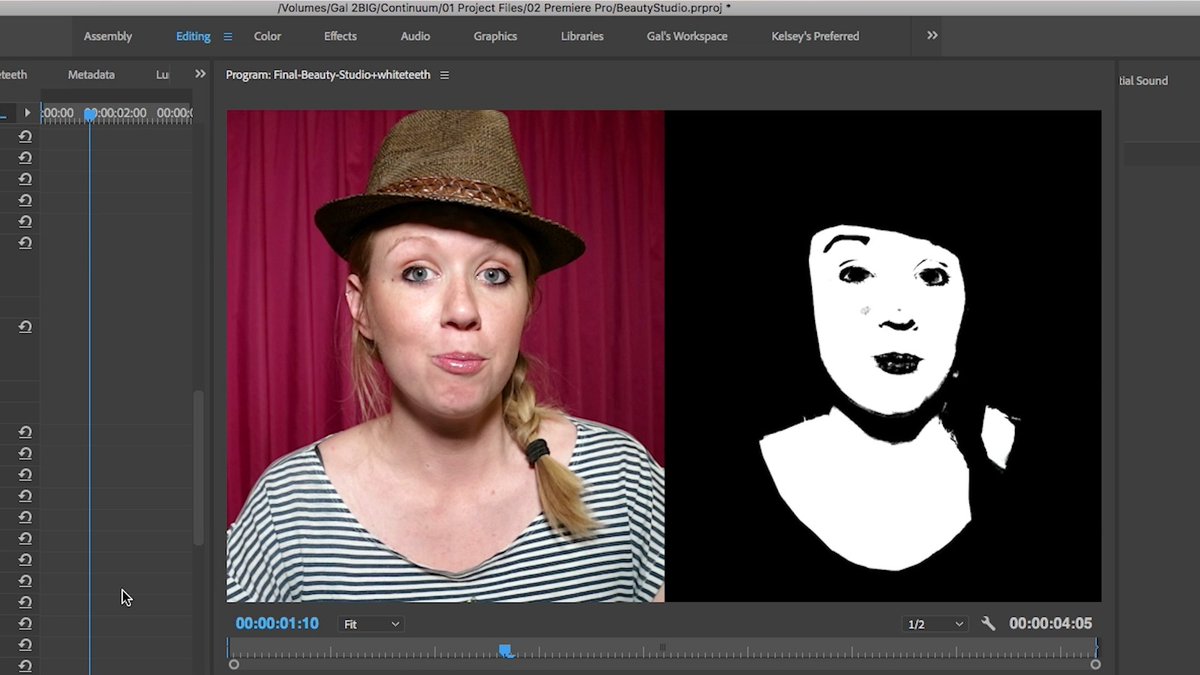Click the right zoom scroll bar handle
Viewport: 1200px width, 675px height.
[1095, 664]
